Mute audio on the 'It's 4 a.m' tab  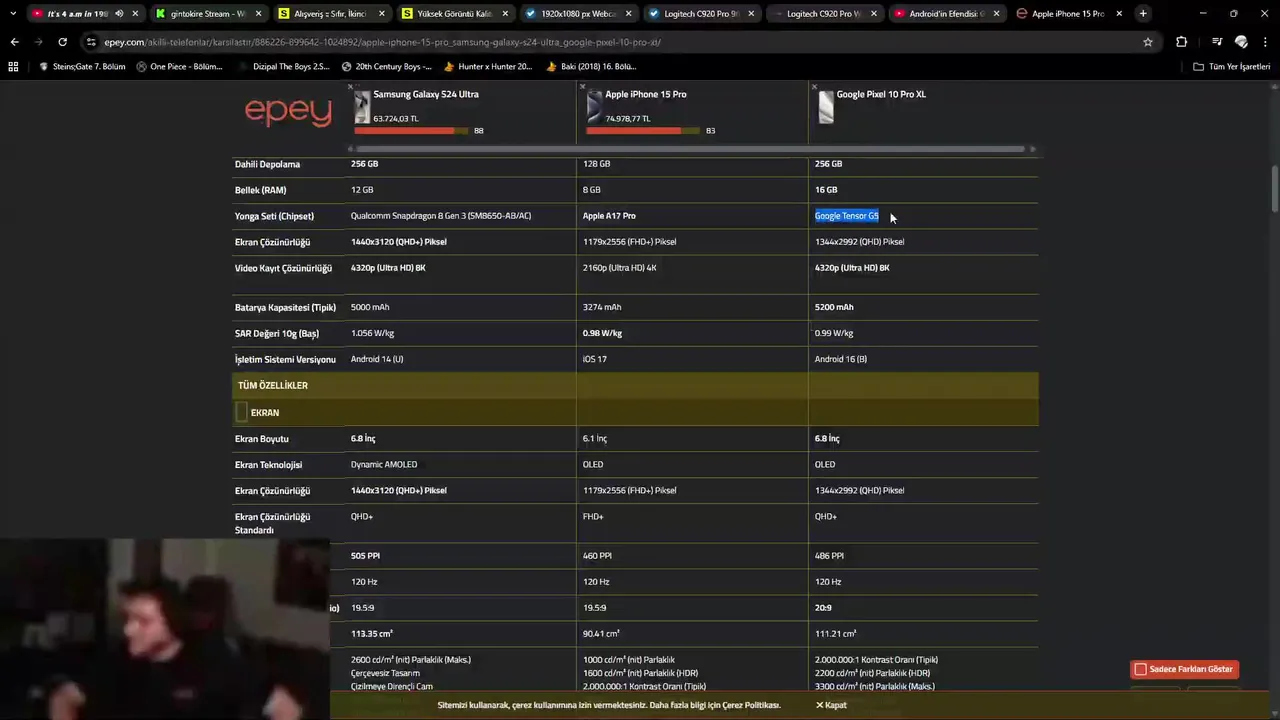pos(119,14)
